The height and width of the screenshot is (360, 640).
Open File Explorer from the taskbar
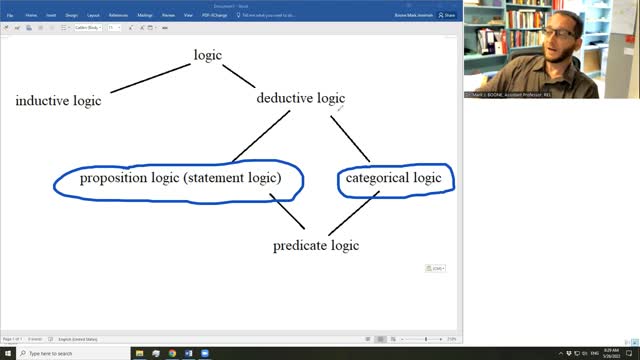[140, 353]
